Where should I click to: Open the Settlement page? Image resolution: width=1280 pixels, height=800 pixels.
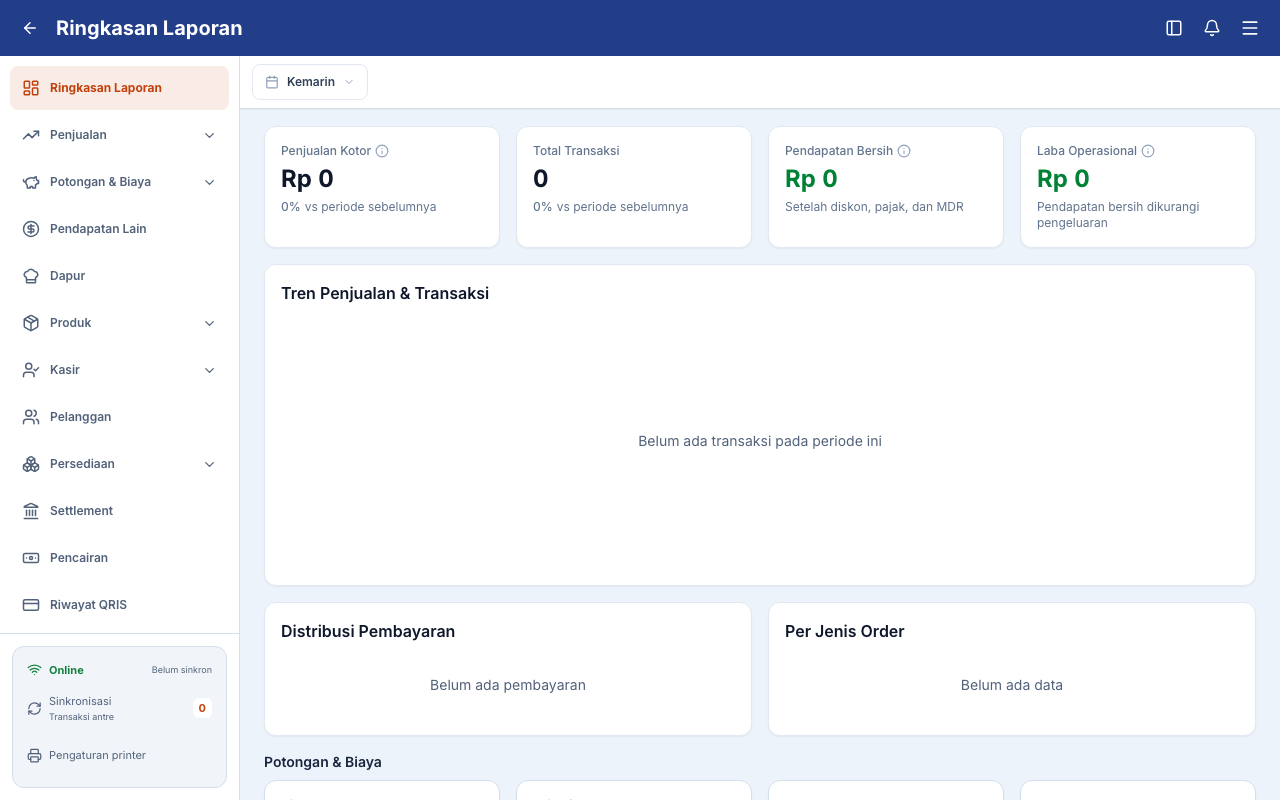[119, 511]
